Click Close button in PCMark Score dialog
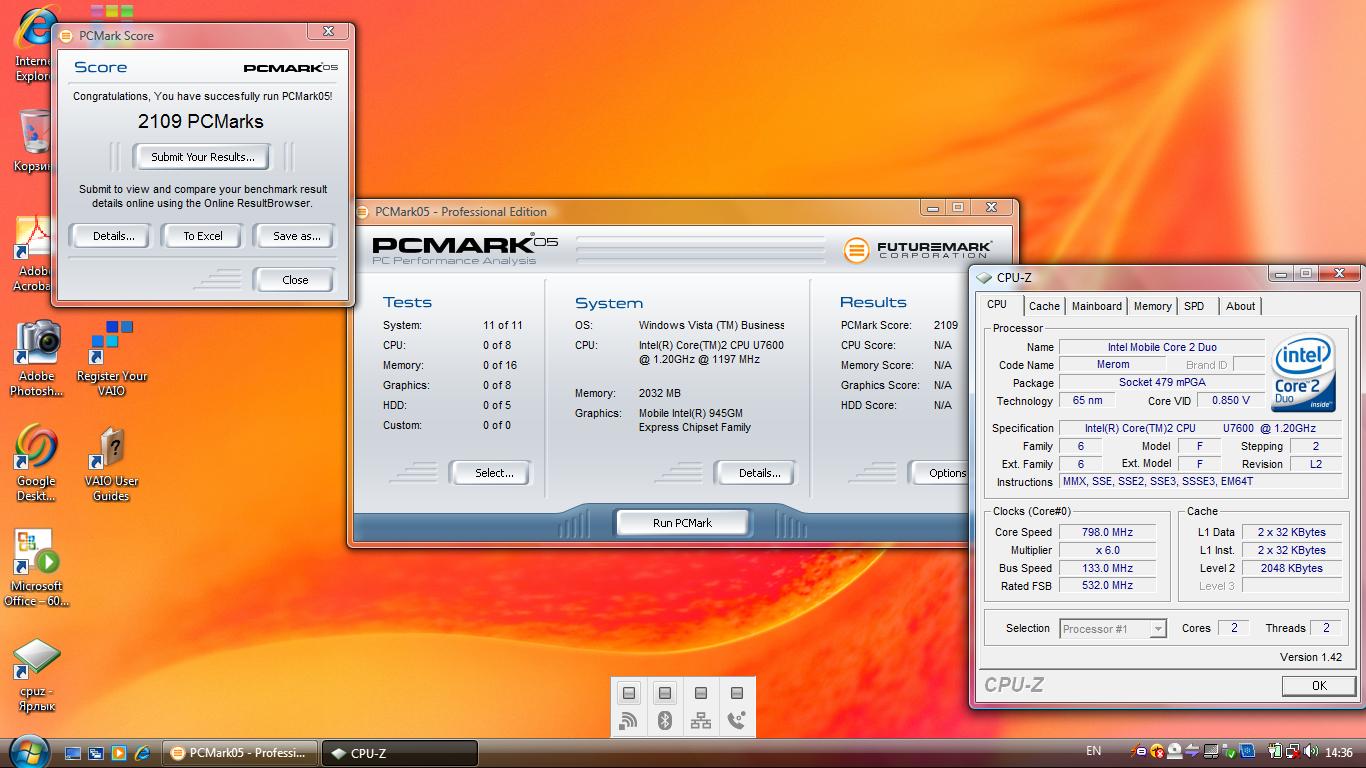The image size is (1366, 768). coord(295,280)
